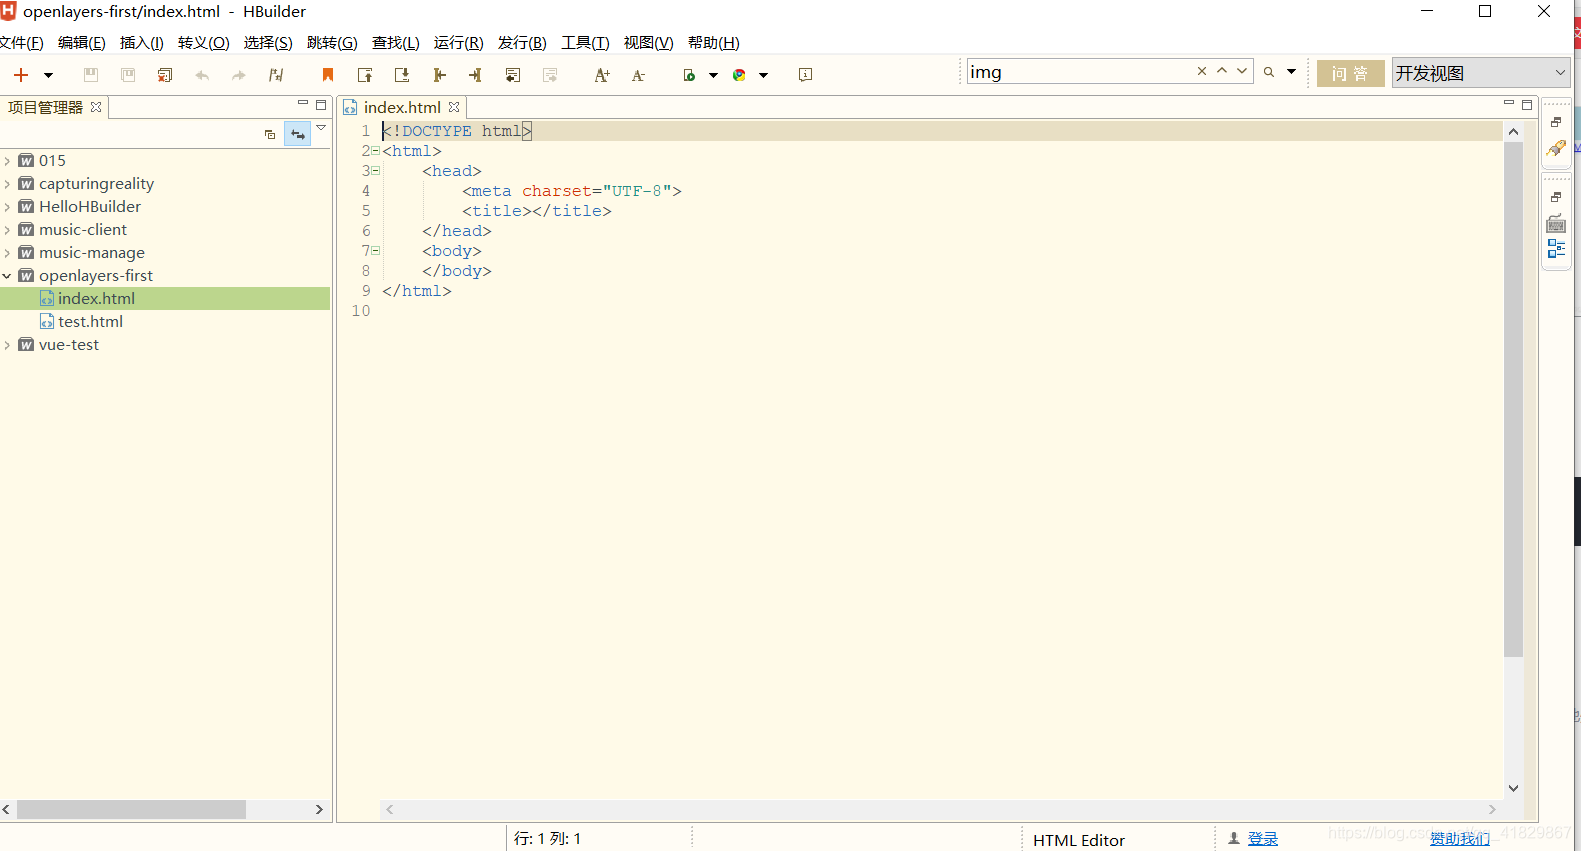Open the outline view icon on right sidebar

1556,248
